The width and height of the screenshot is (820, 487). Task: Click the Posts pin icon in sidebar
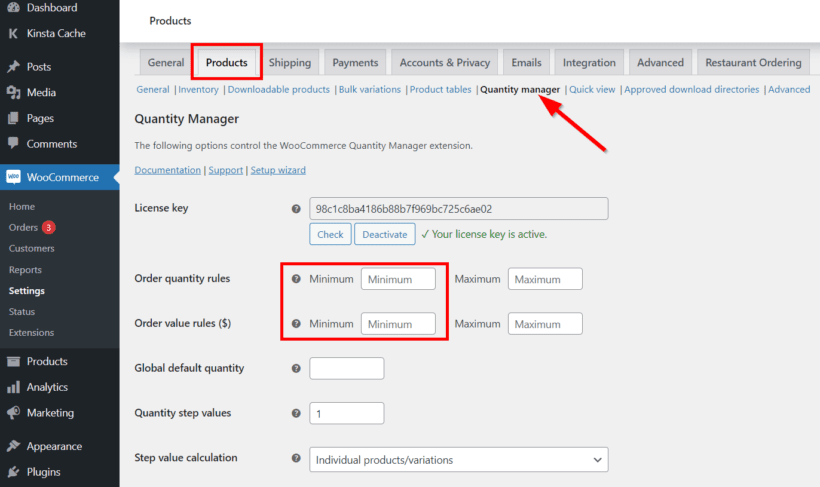click(13, 67)
